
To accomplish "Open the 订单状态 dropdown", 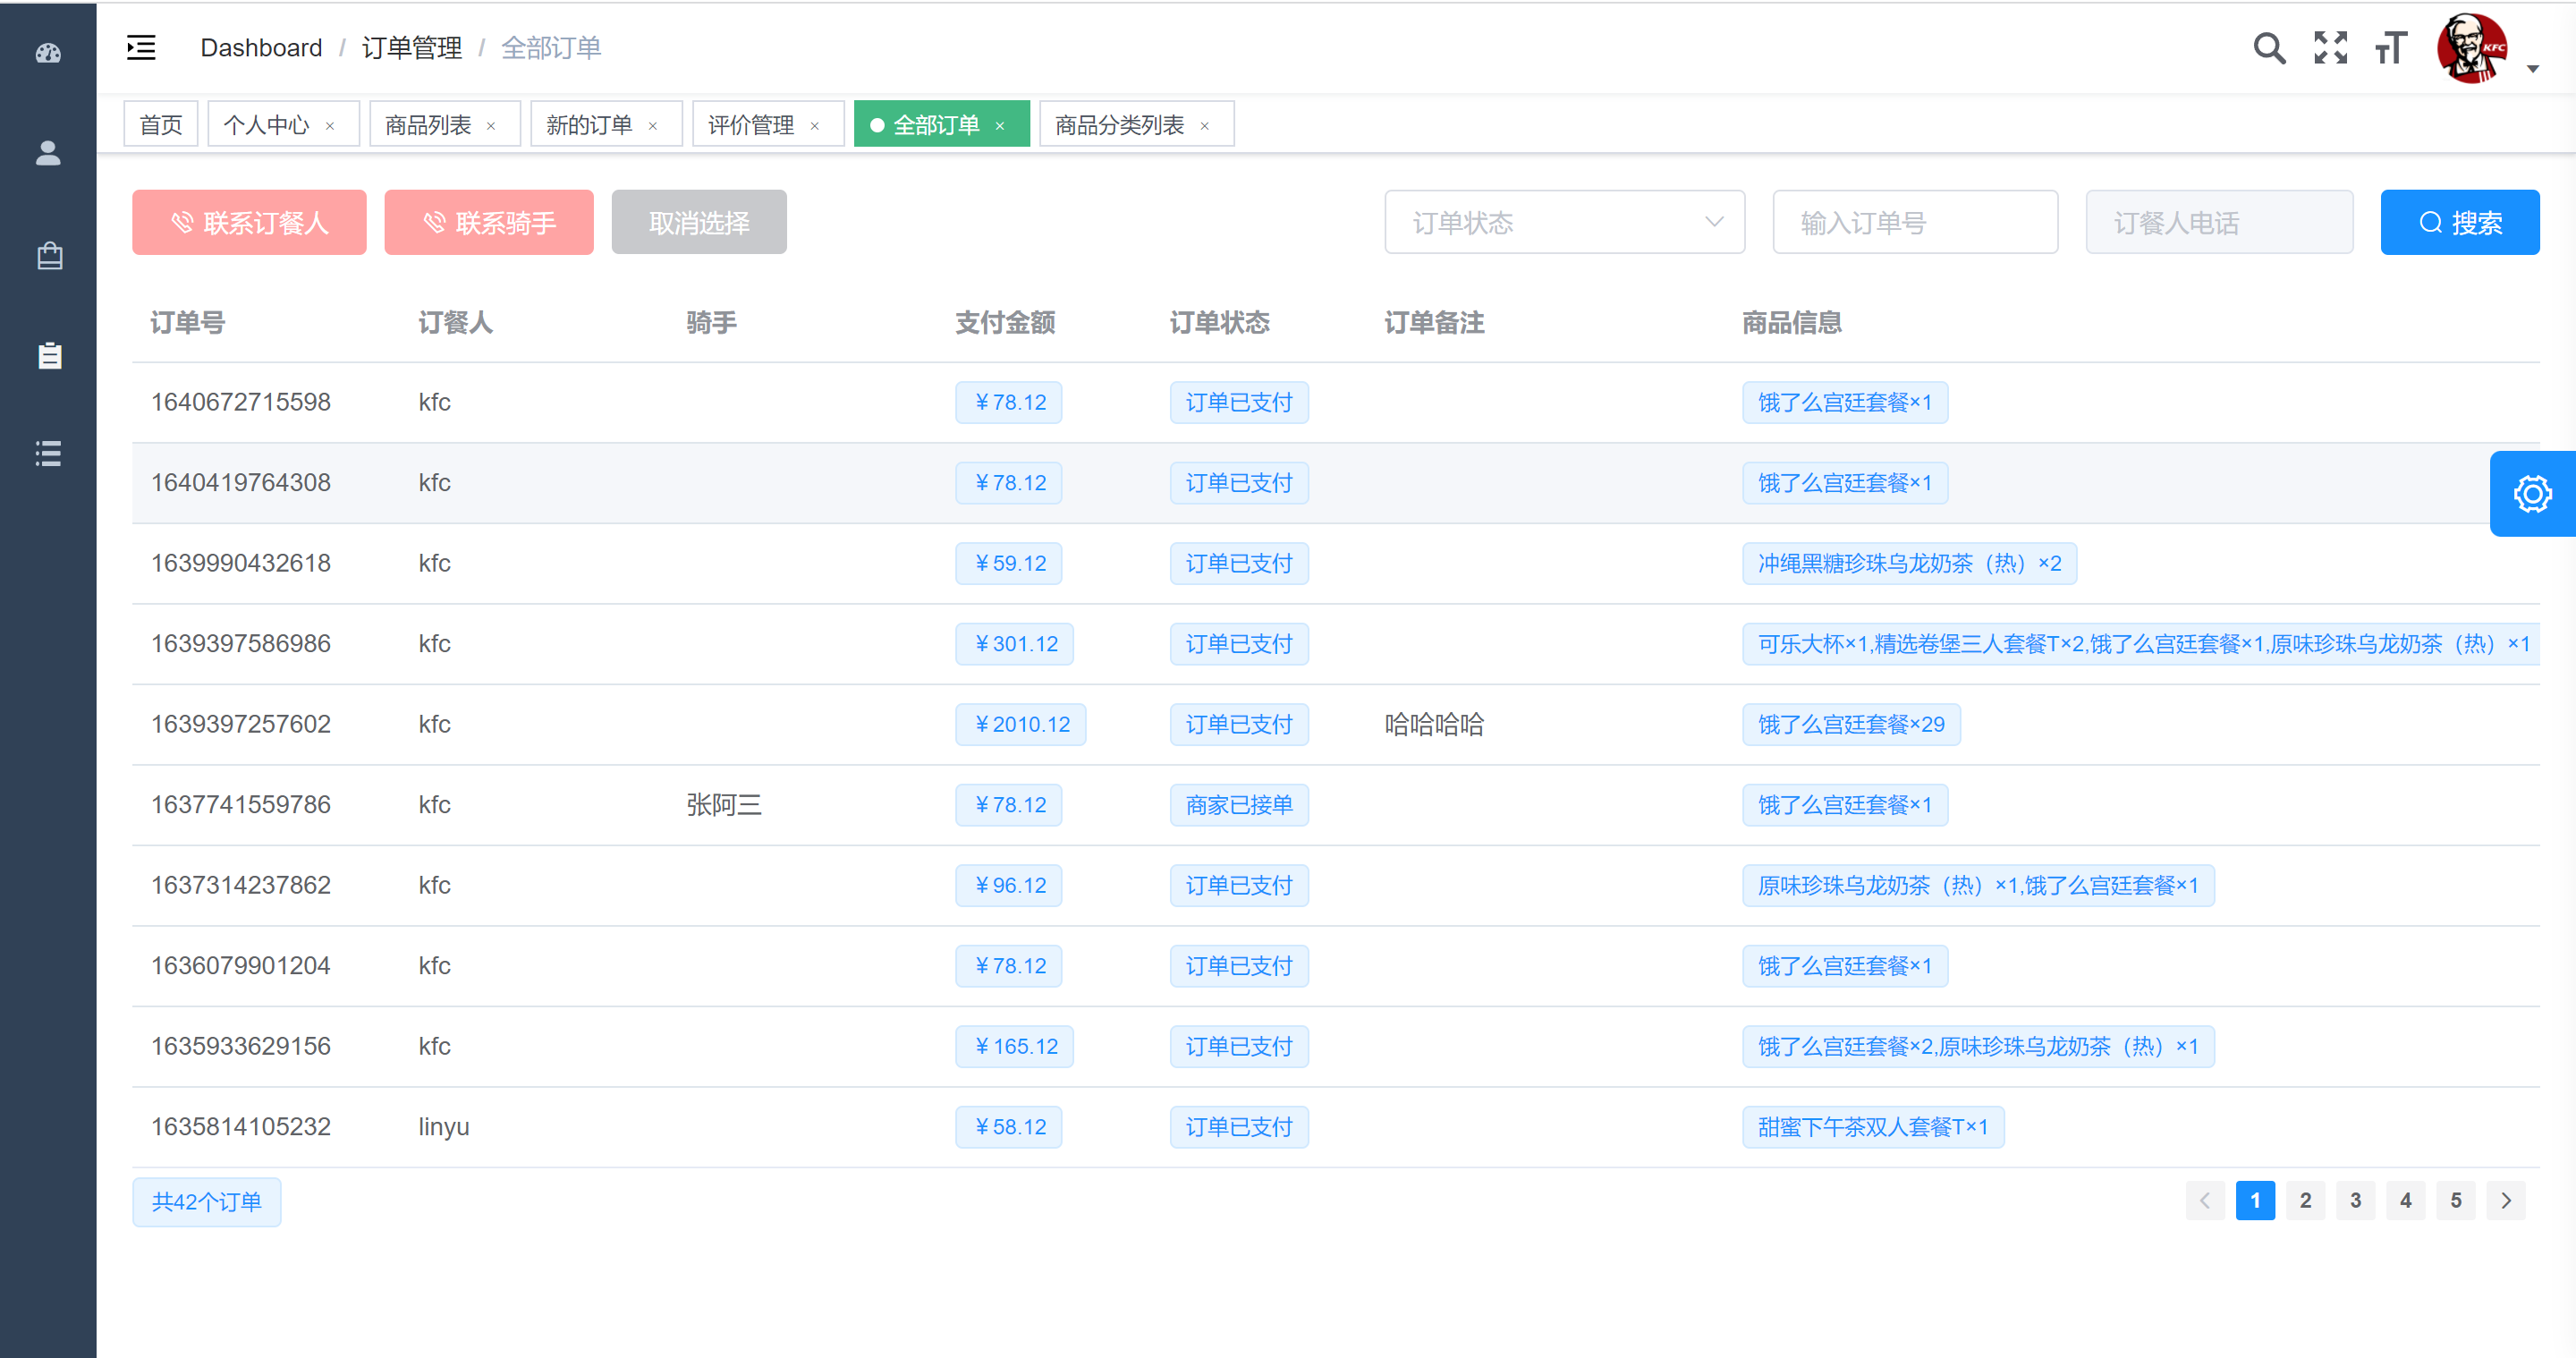I will point(1564,223).
